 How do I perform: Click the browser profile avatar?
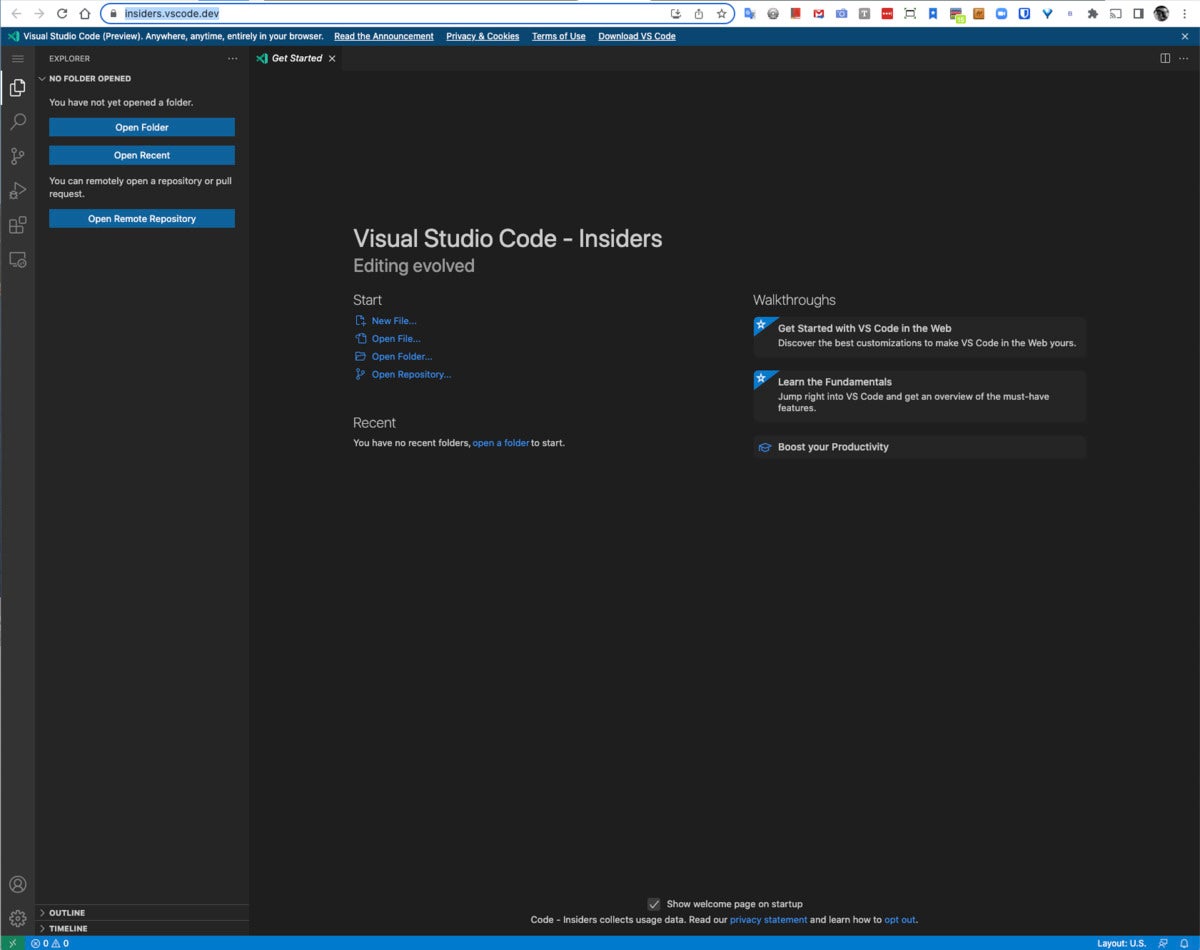pyautogui.click(x=1162, y=14)
